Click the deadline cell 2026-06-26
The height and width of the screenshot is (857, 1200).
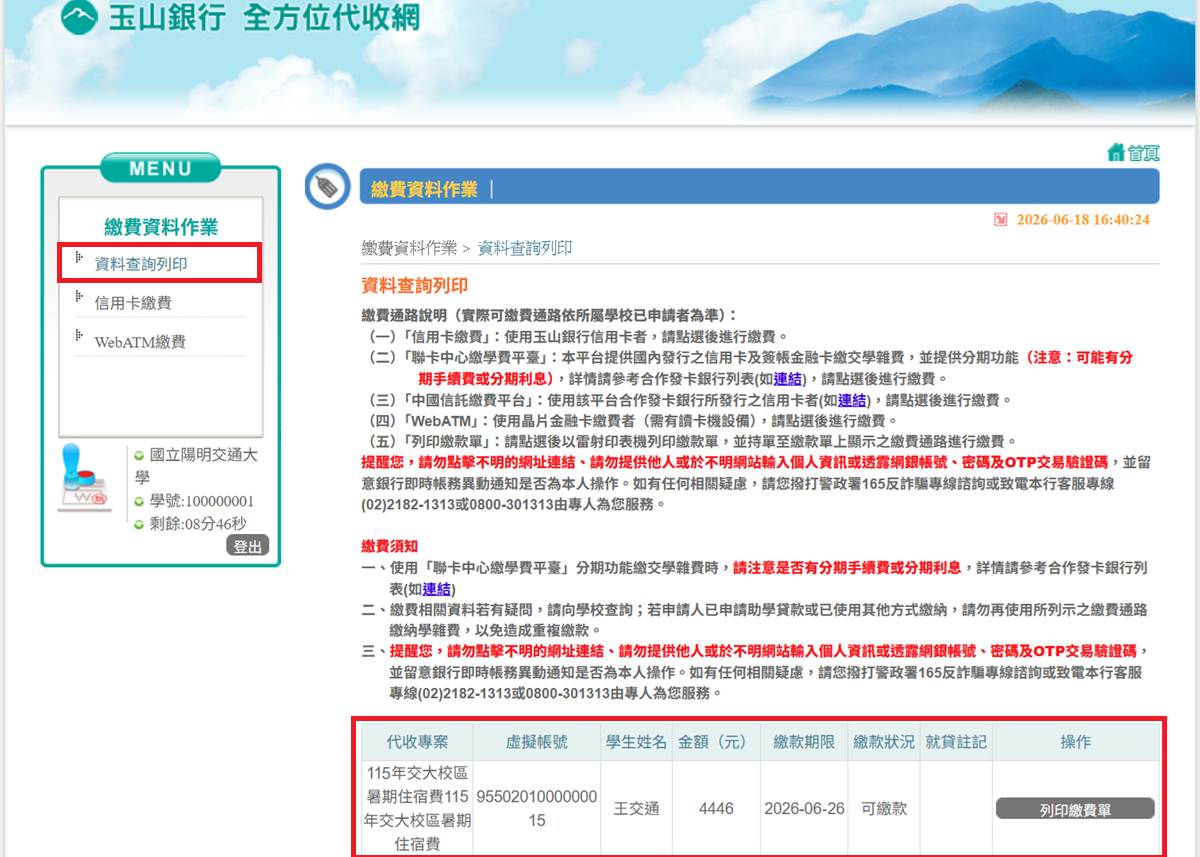click(804, 808)
